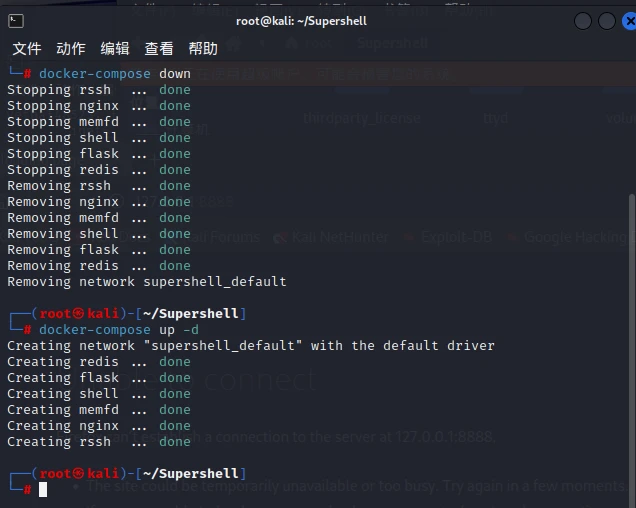Open the 文件 menu
The image size is (636, 508).
27,49
